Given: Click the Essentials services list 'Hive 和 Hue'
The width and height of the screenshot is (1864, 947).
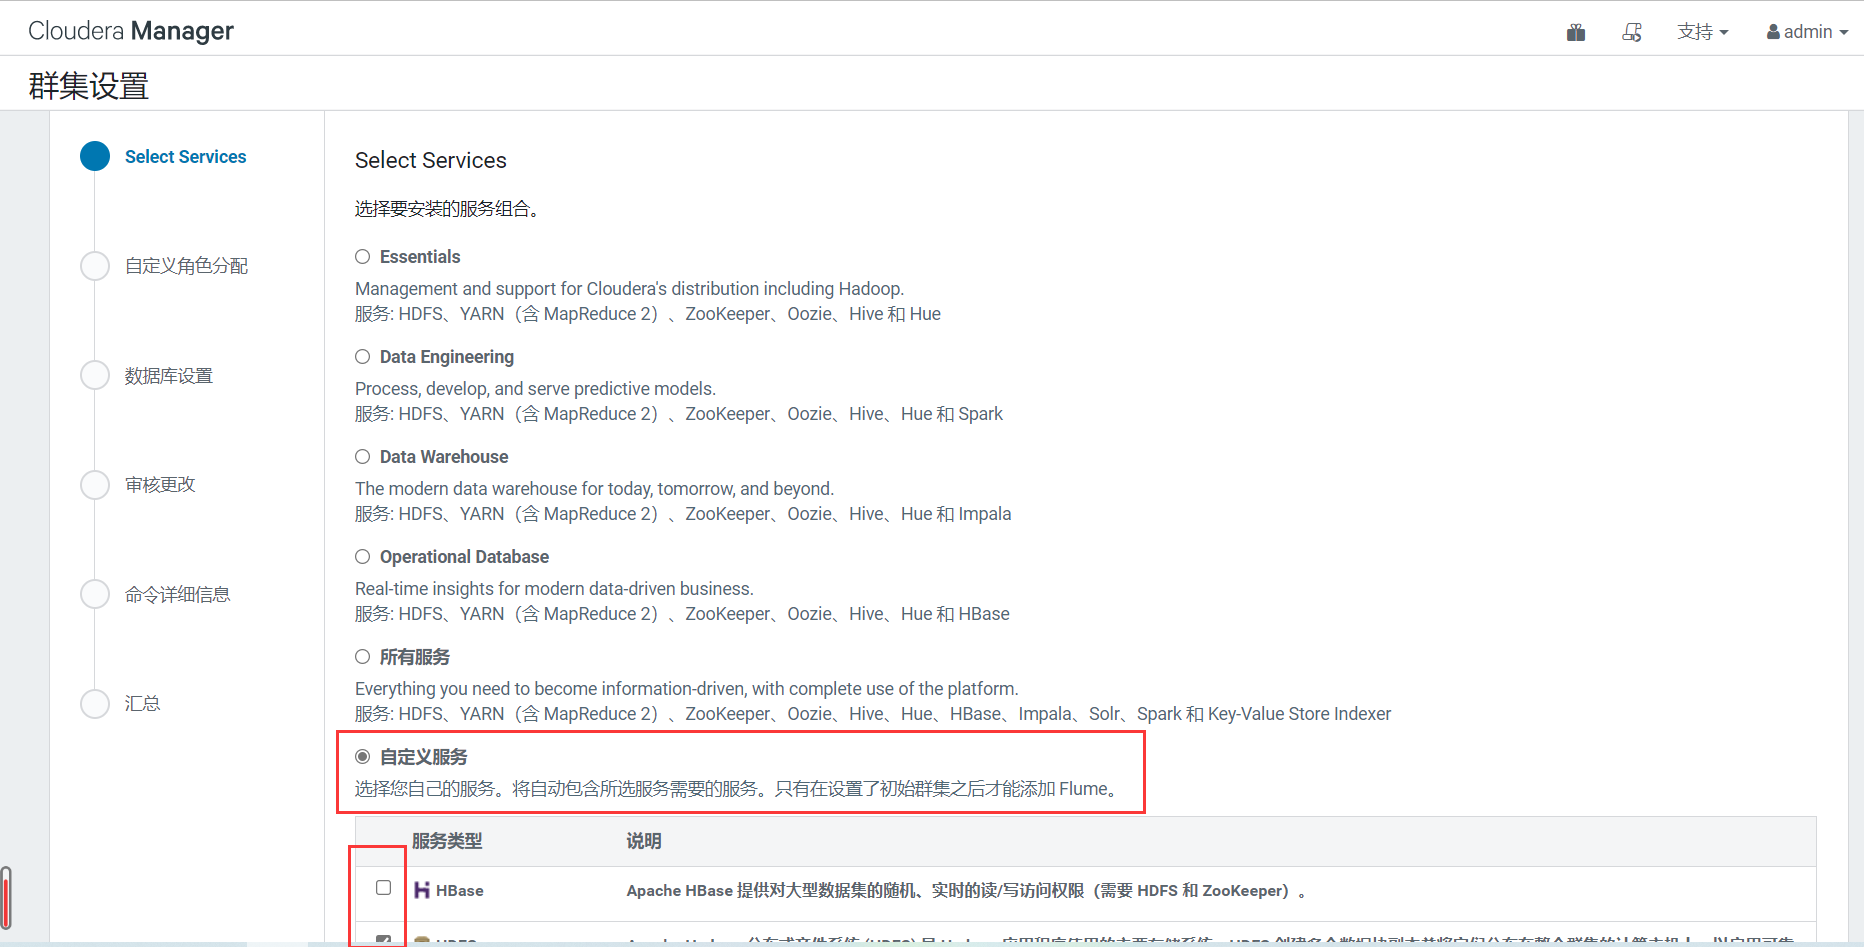Looking at the screenshot, I should click(648, 314).
